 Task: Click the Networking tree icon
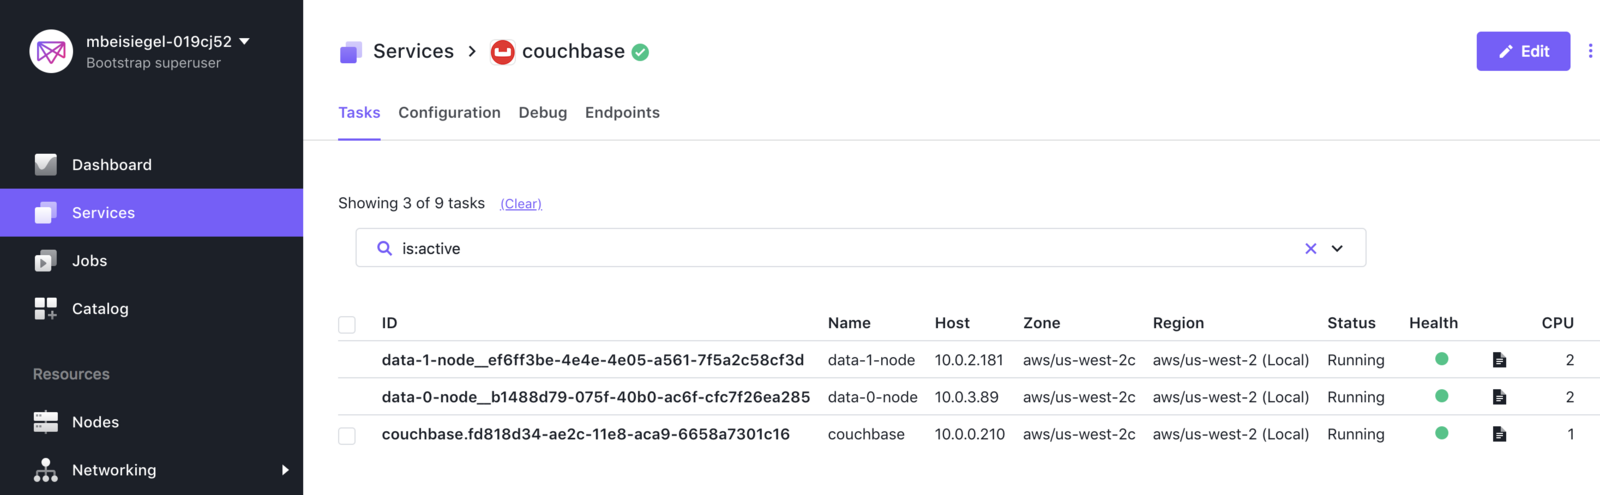click(46, 470)
